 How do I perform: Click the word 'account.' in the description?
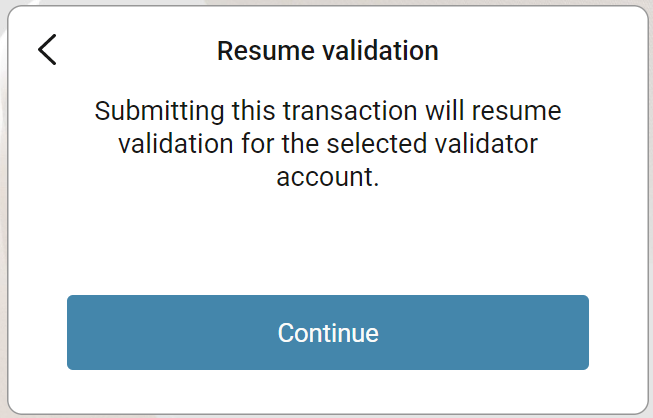pos(328,177)
